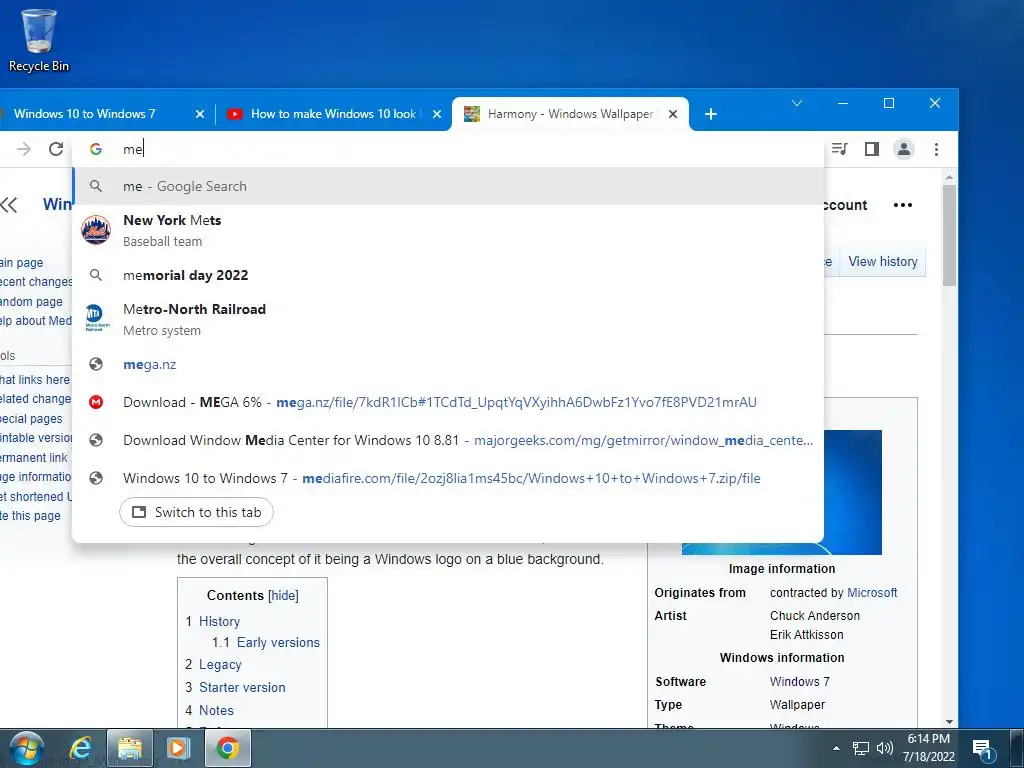Viewport: 1024px width, 768px height.
Task: Click the red MEGA favicon icon
Action: click(x=96, y=402)
